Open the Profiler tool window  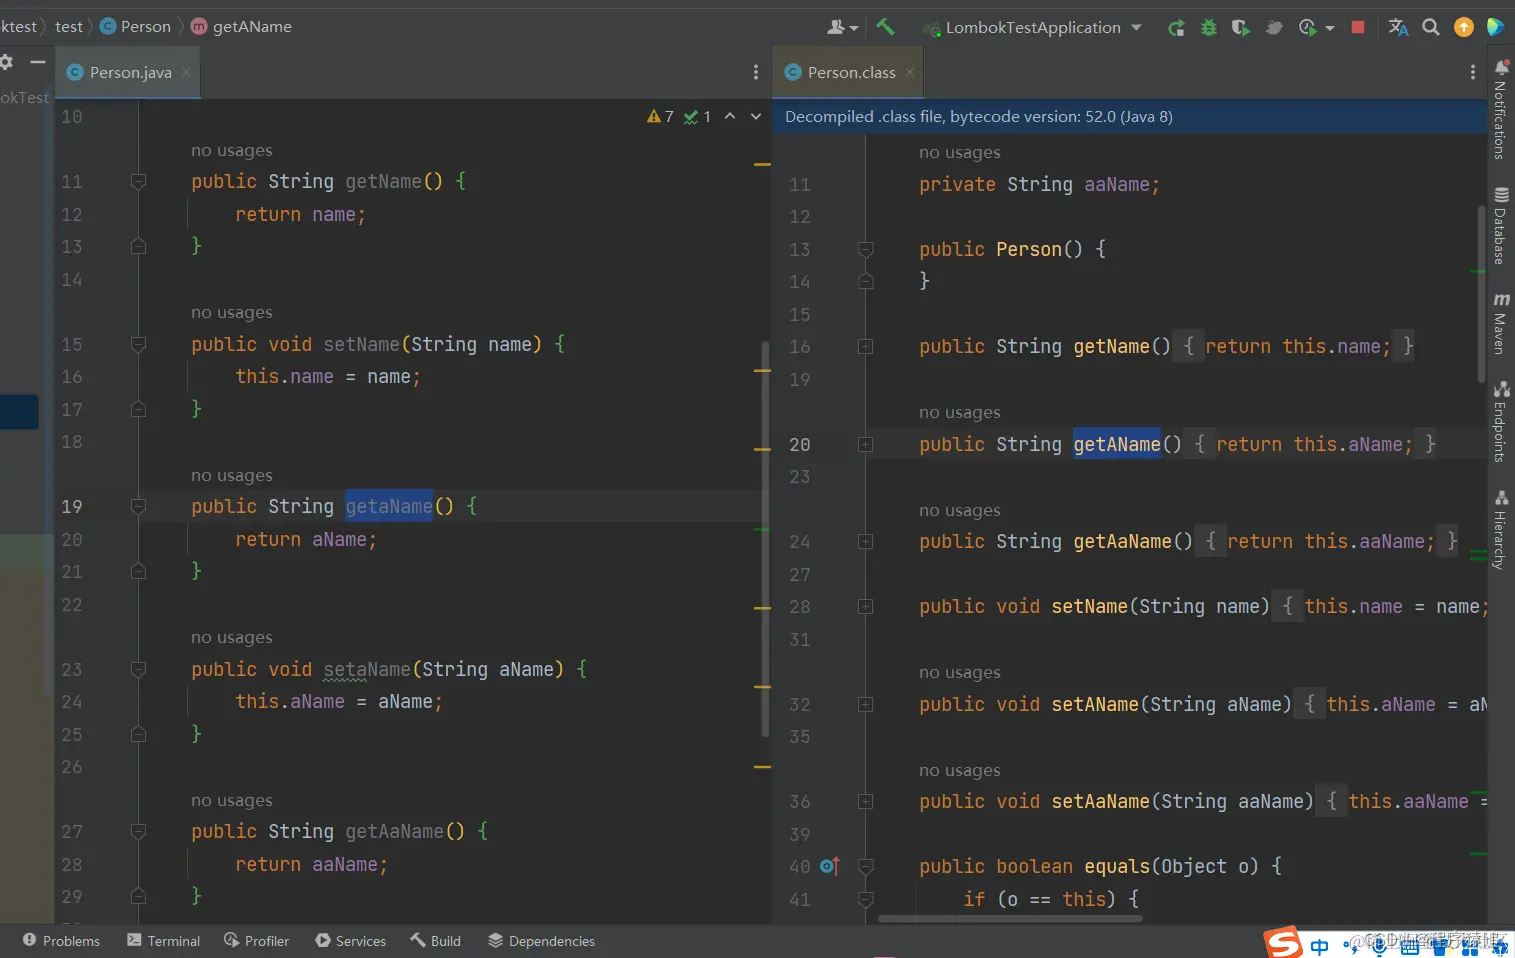(257, 941)
